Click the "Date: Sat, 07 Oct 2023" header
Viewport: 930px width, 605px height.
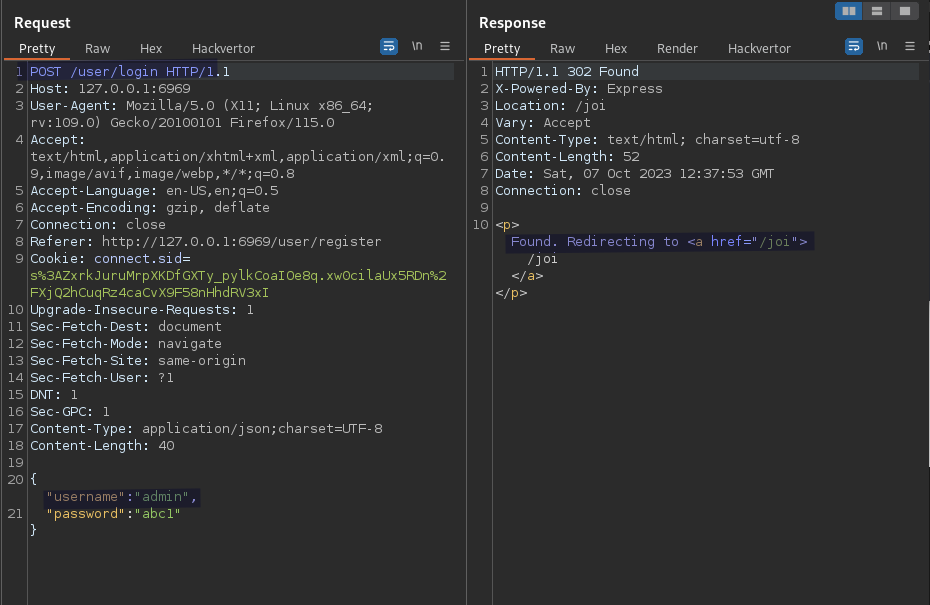tap(635, 174)
